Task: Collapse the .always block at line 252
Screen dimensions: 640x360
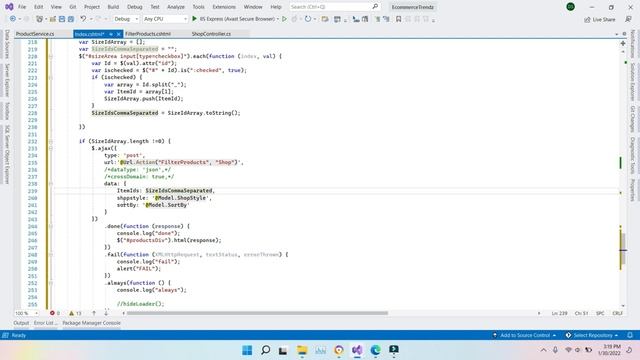Action: (x=51, y=282)
